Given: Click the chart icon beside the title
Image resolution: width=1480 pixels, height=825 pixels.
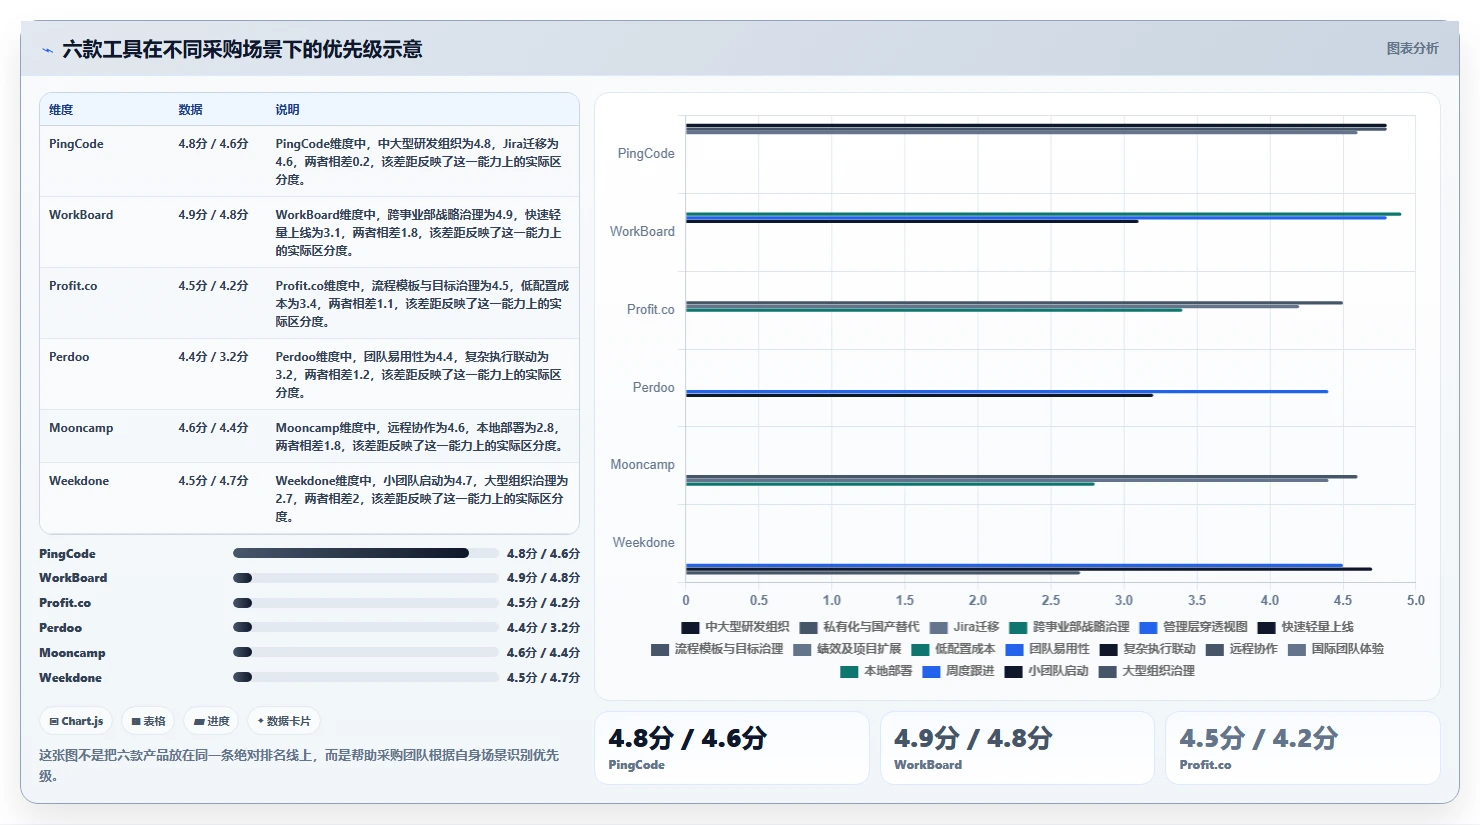Looking at the screenshot, I should pos(47,50).
